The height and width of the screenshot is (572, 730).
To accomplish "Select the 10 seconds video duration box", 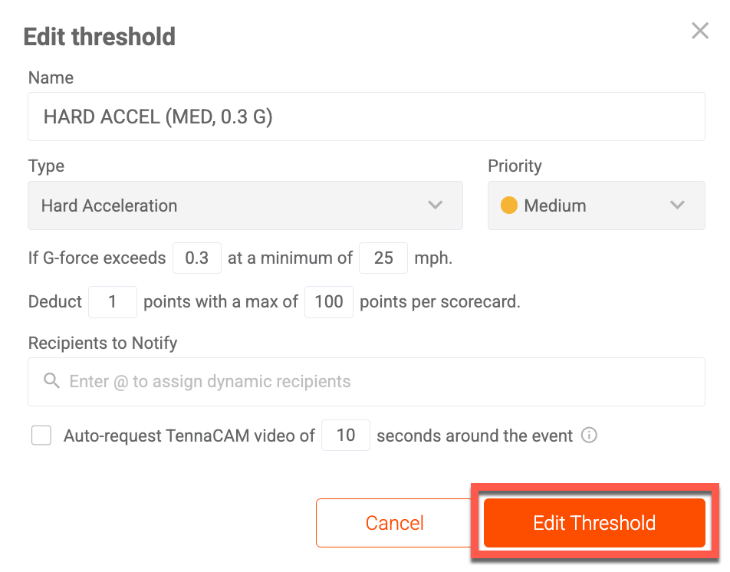I will [345, 435].
